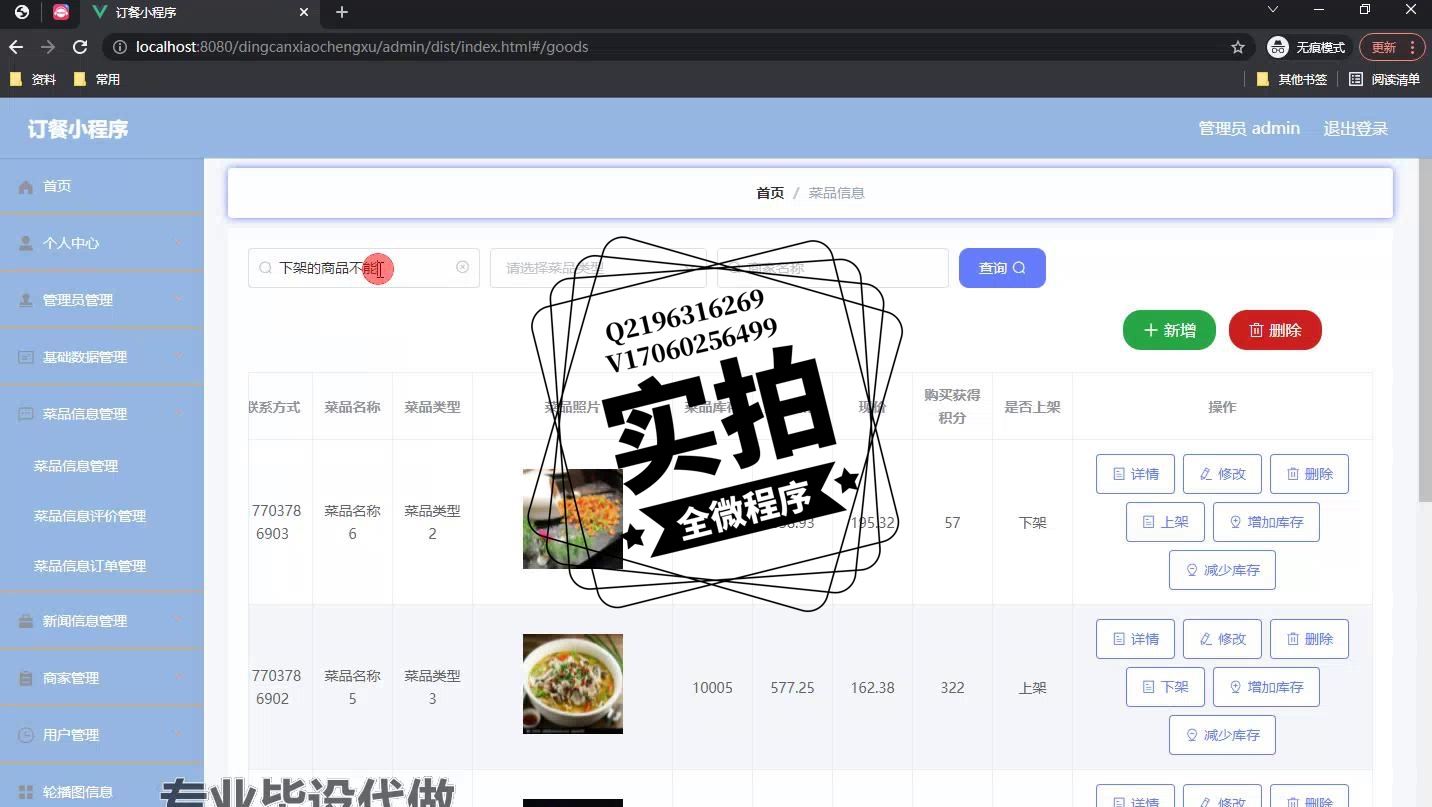Image resolution: width=1432 pixels, height=807 pixels.
Task: Click 无痕模式 incognito indicator
Action: pyautogui.click(x=1309, y=47)
